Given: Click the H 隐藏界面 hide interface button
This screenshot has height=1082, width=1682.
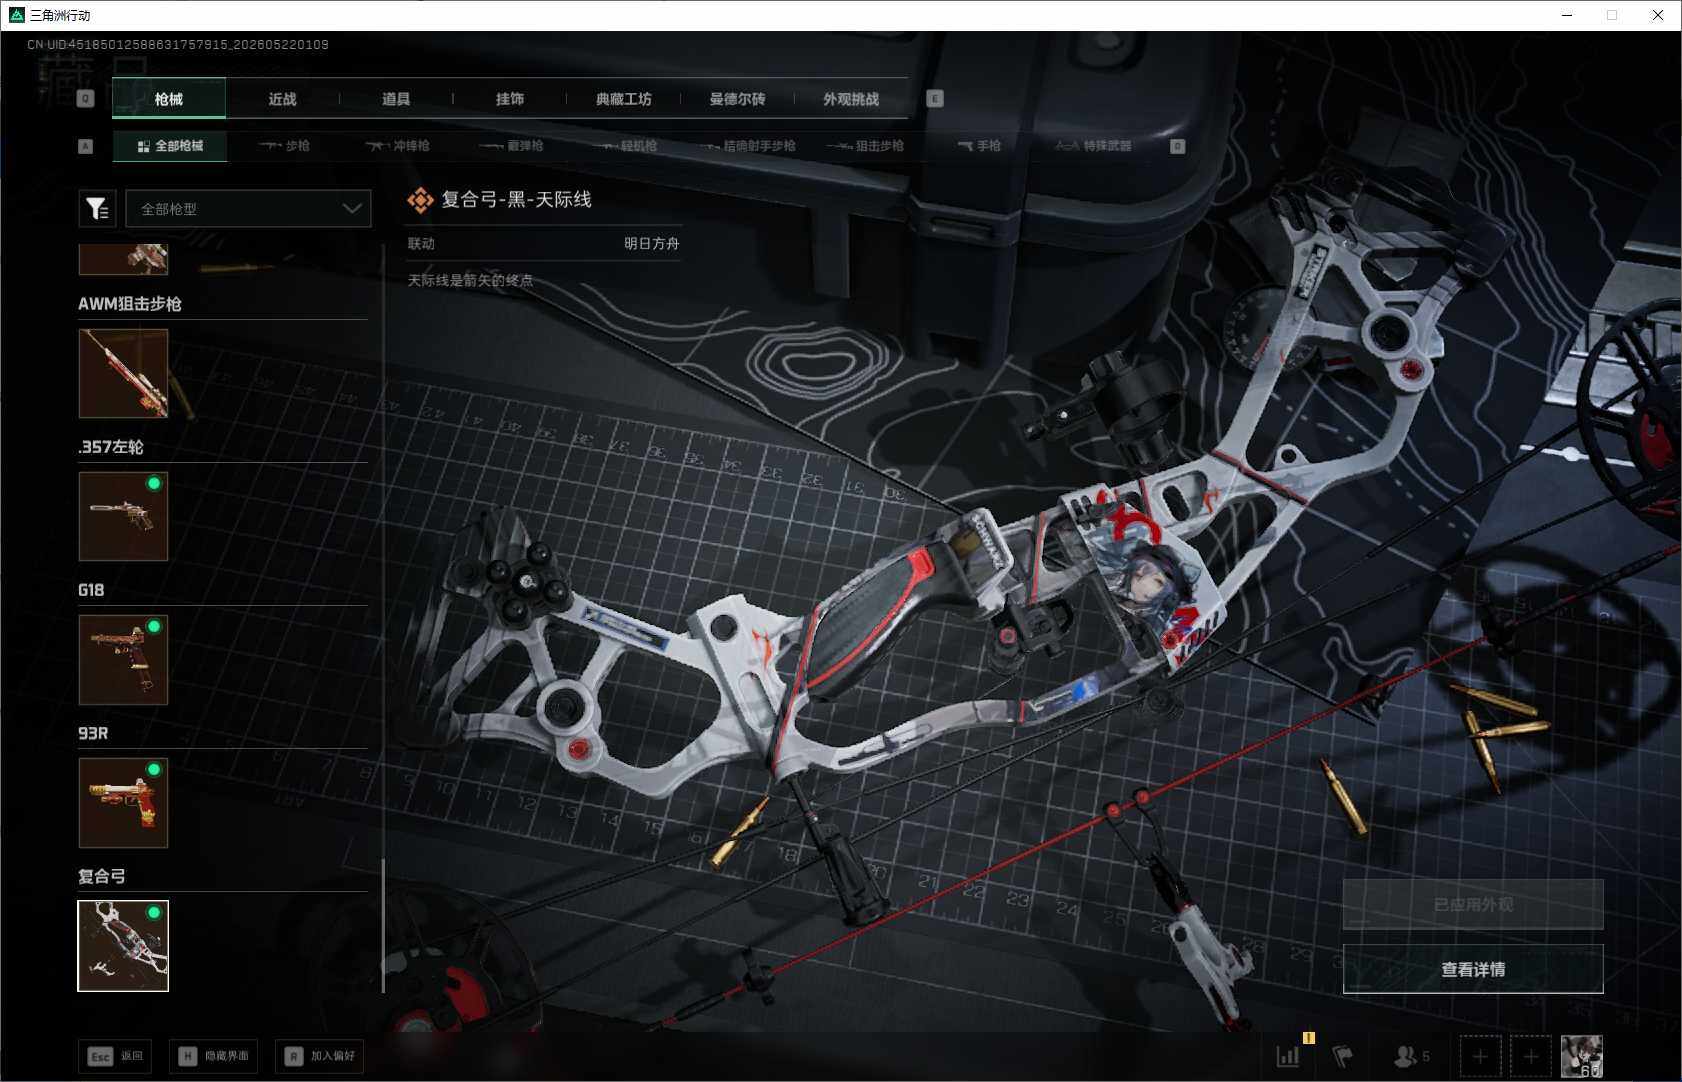Looking at the screenshot, I should [x=214, y=1056].
